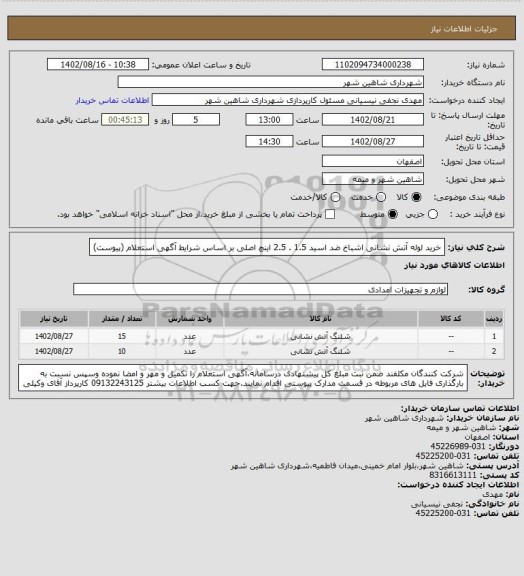Click the request creator name field
Viewport: 524px width, 576px height.
pyautogui.click(x=288, y=100)
